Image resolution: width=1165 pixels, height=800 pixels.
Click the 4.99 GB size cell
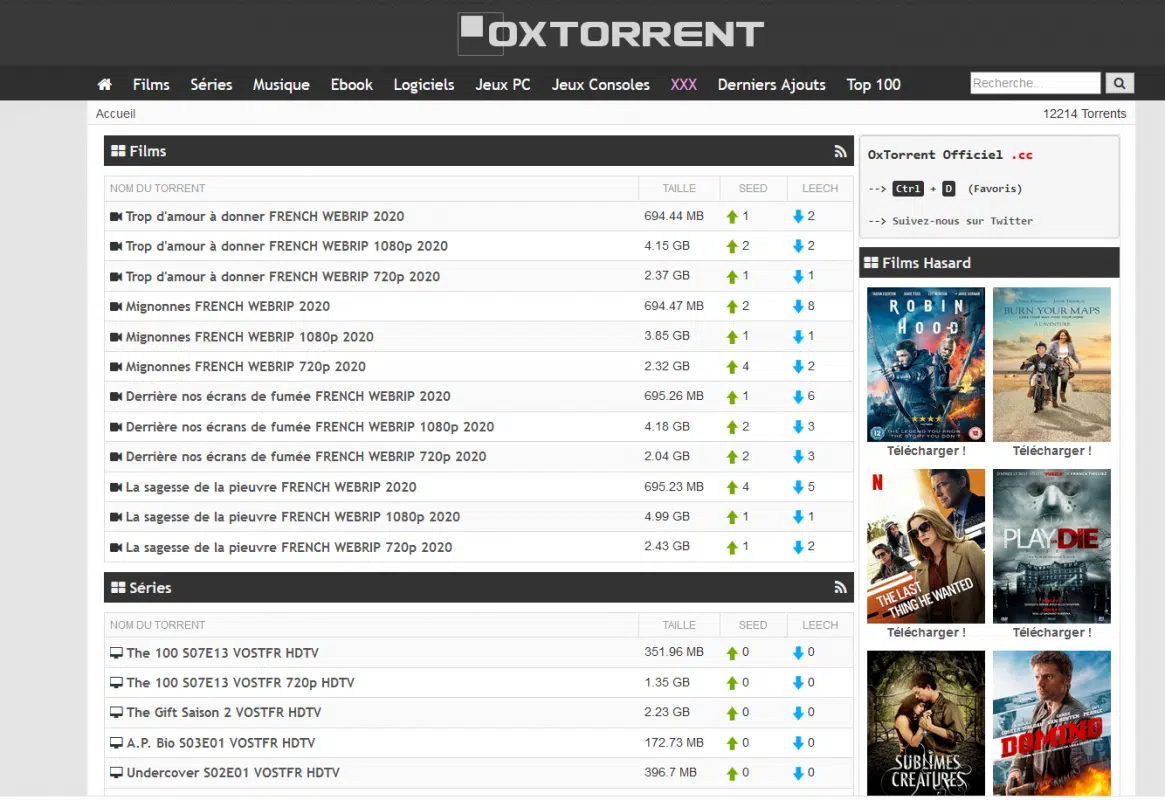pos(666,516)
